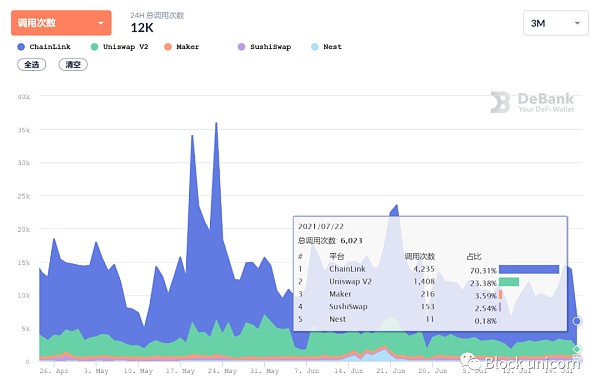Image resolution: width=600 pixels, height=388 pixels.
Task: Select the 平台 column header
Action: (337, 256)
